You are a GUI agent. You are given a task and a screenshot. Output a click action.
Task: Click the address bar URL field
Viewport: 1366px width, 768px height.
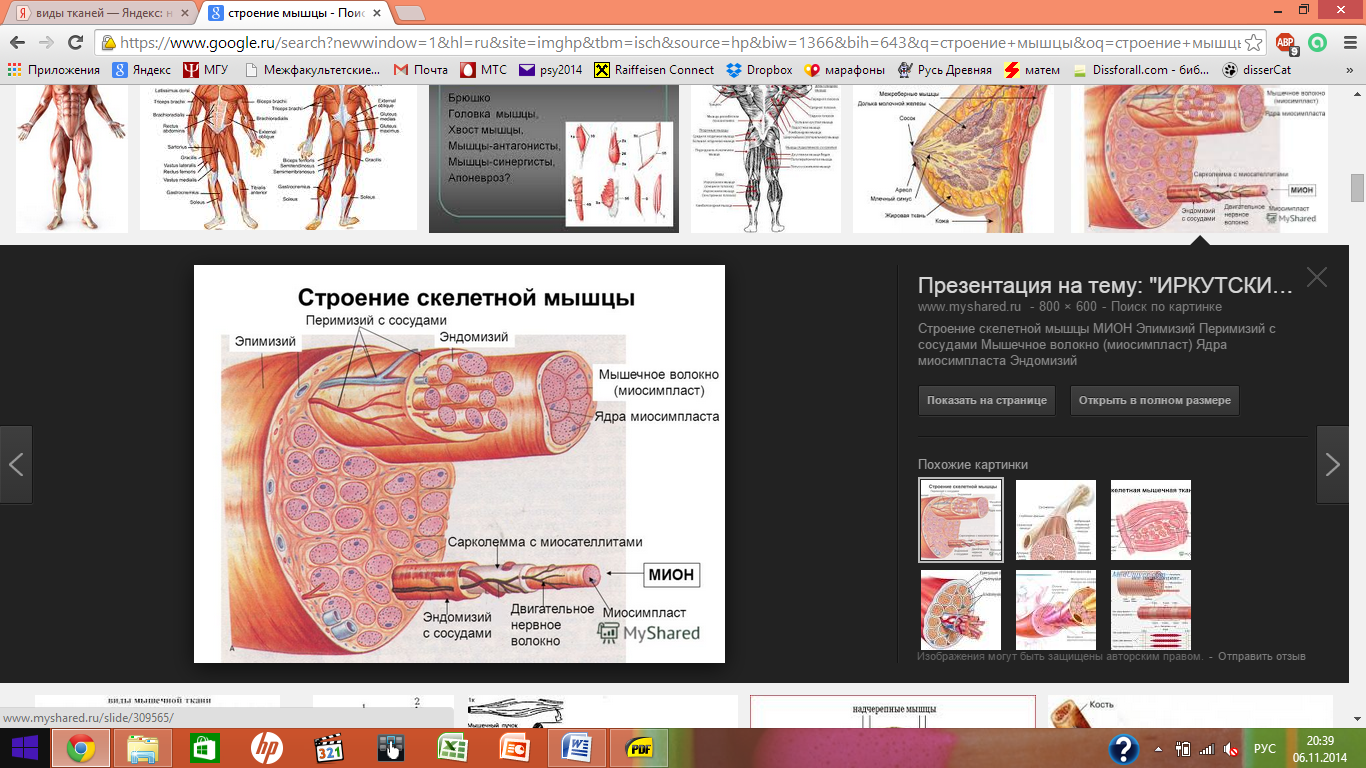point(680,43)
